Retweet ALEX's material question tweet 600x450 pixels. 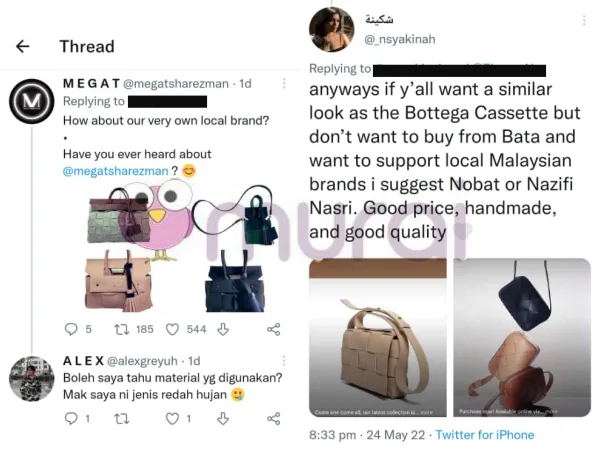pyautogui.click(x=122, y=420)
